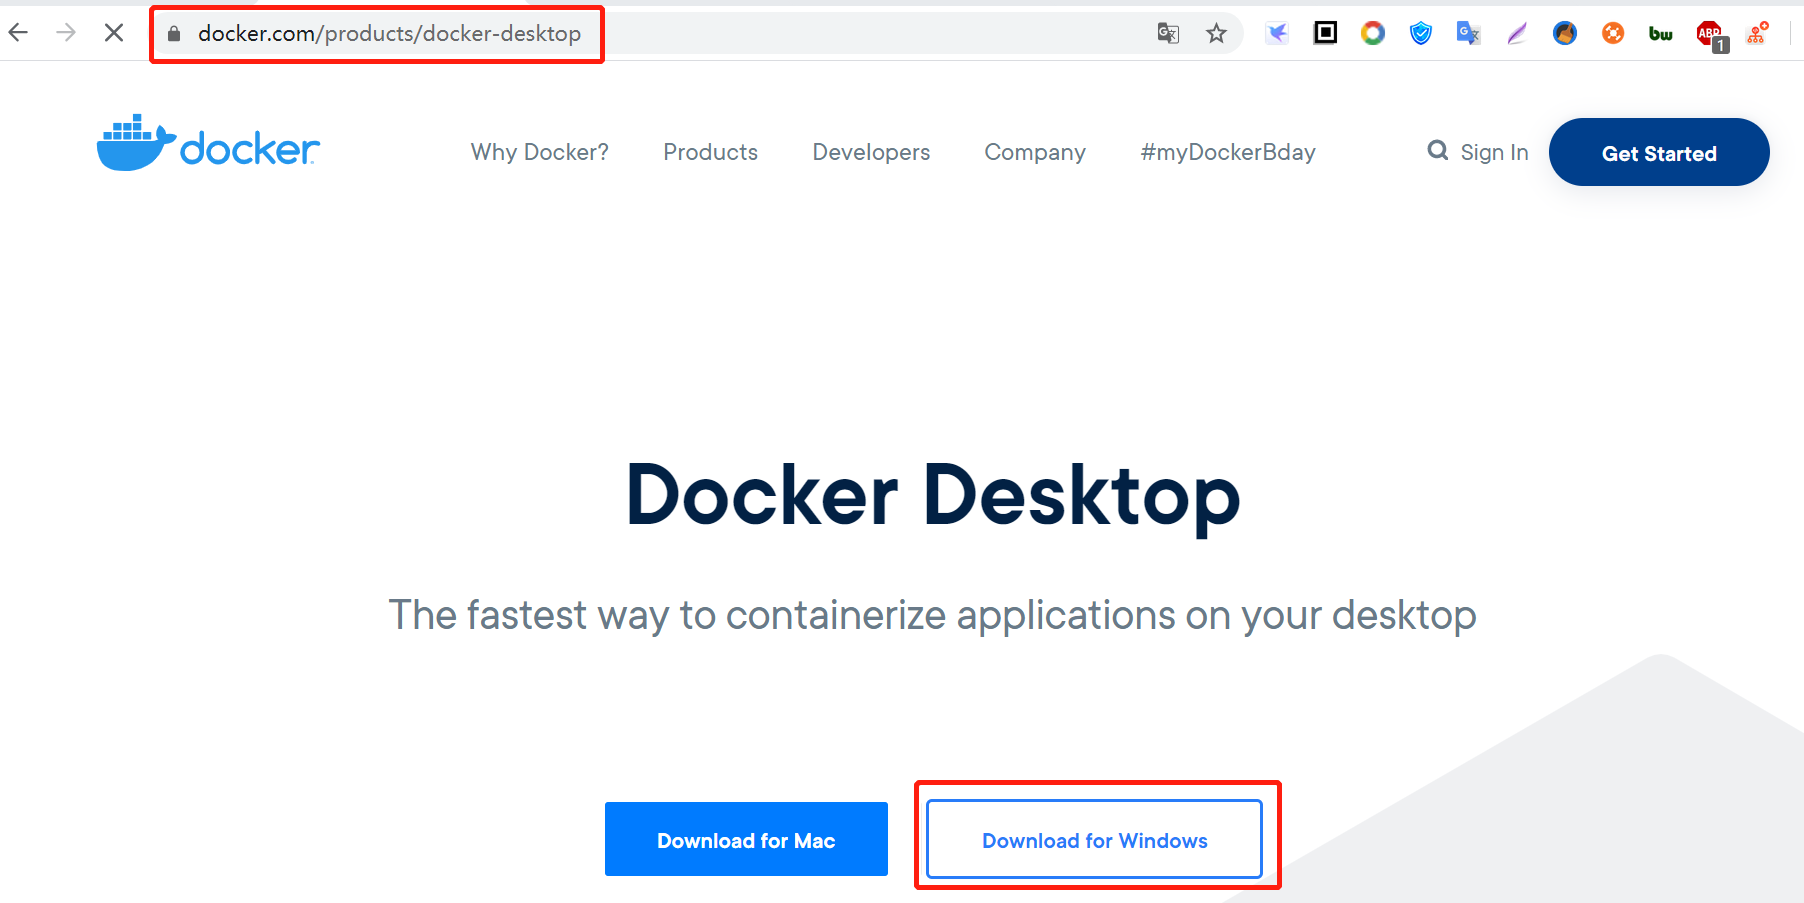Screen dimensions: 1804x903
Task: Open the blue bird extension icon
Action: 1277,33
